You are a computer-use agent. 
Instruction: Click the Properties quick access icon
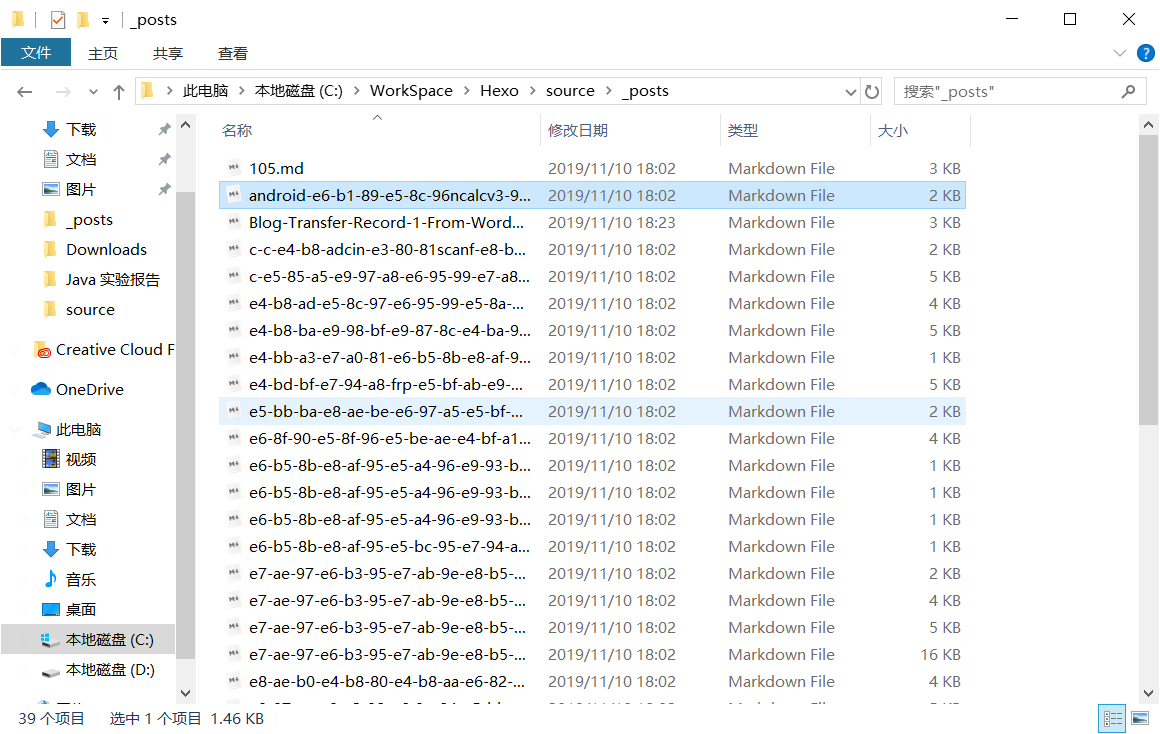pyautogui.click(x=58, y=19)
